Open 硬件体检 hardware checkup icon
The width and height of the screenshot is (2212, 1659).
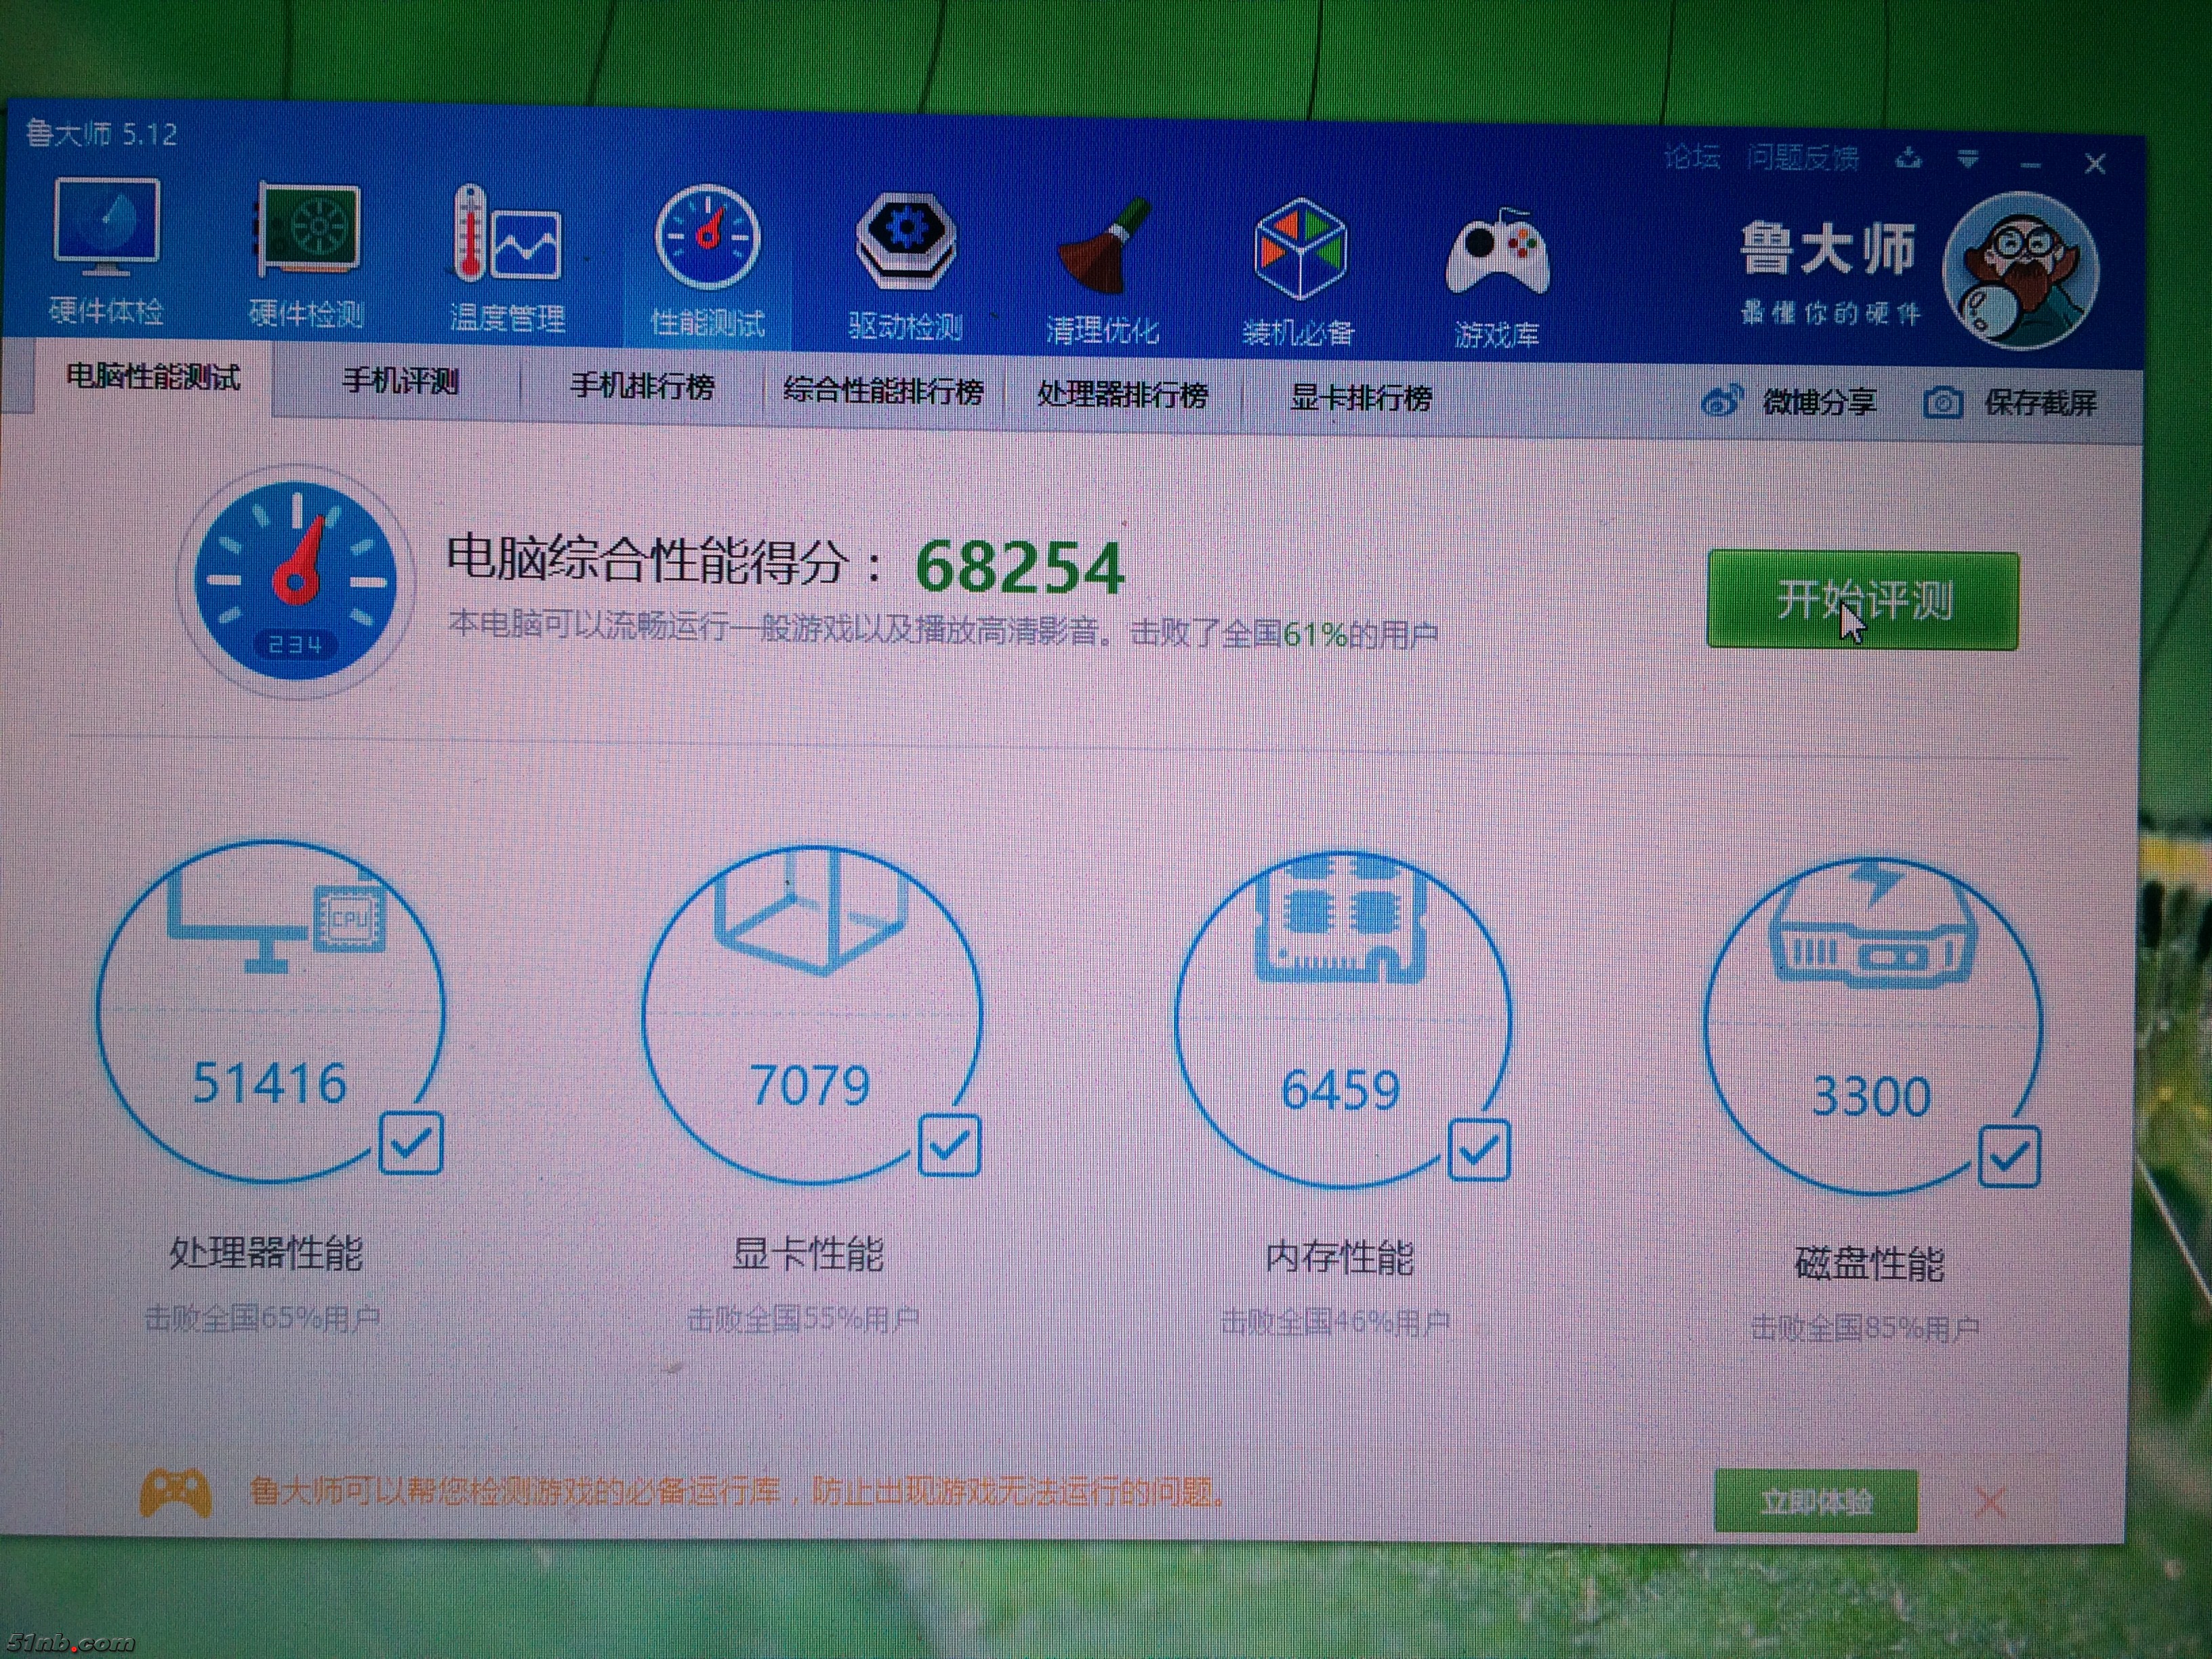pyautogui.click(x=107, y=227)
